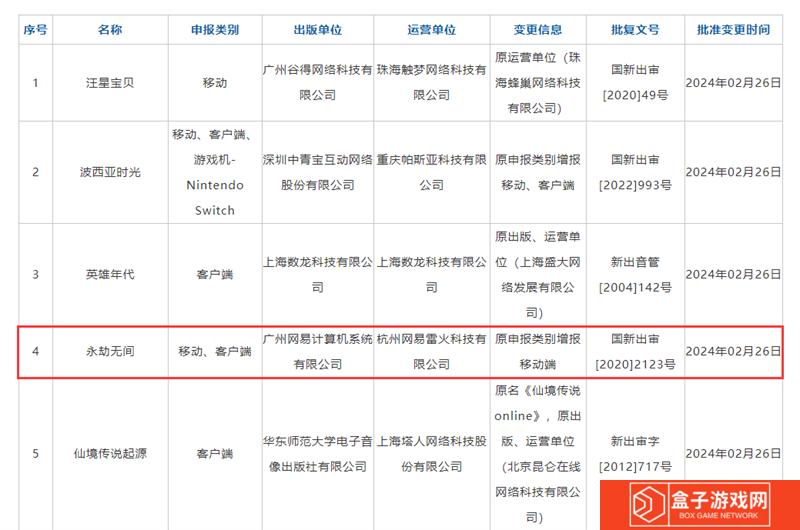800x530 pixels.
Task: Click publisher 上海数龙科技有限公司 in 出版单位 column
Action: click(318, 274)
